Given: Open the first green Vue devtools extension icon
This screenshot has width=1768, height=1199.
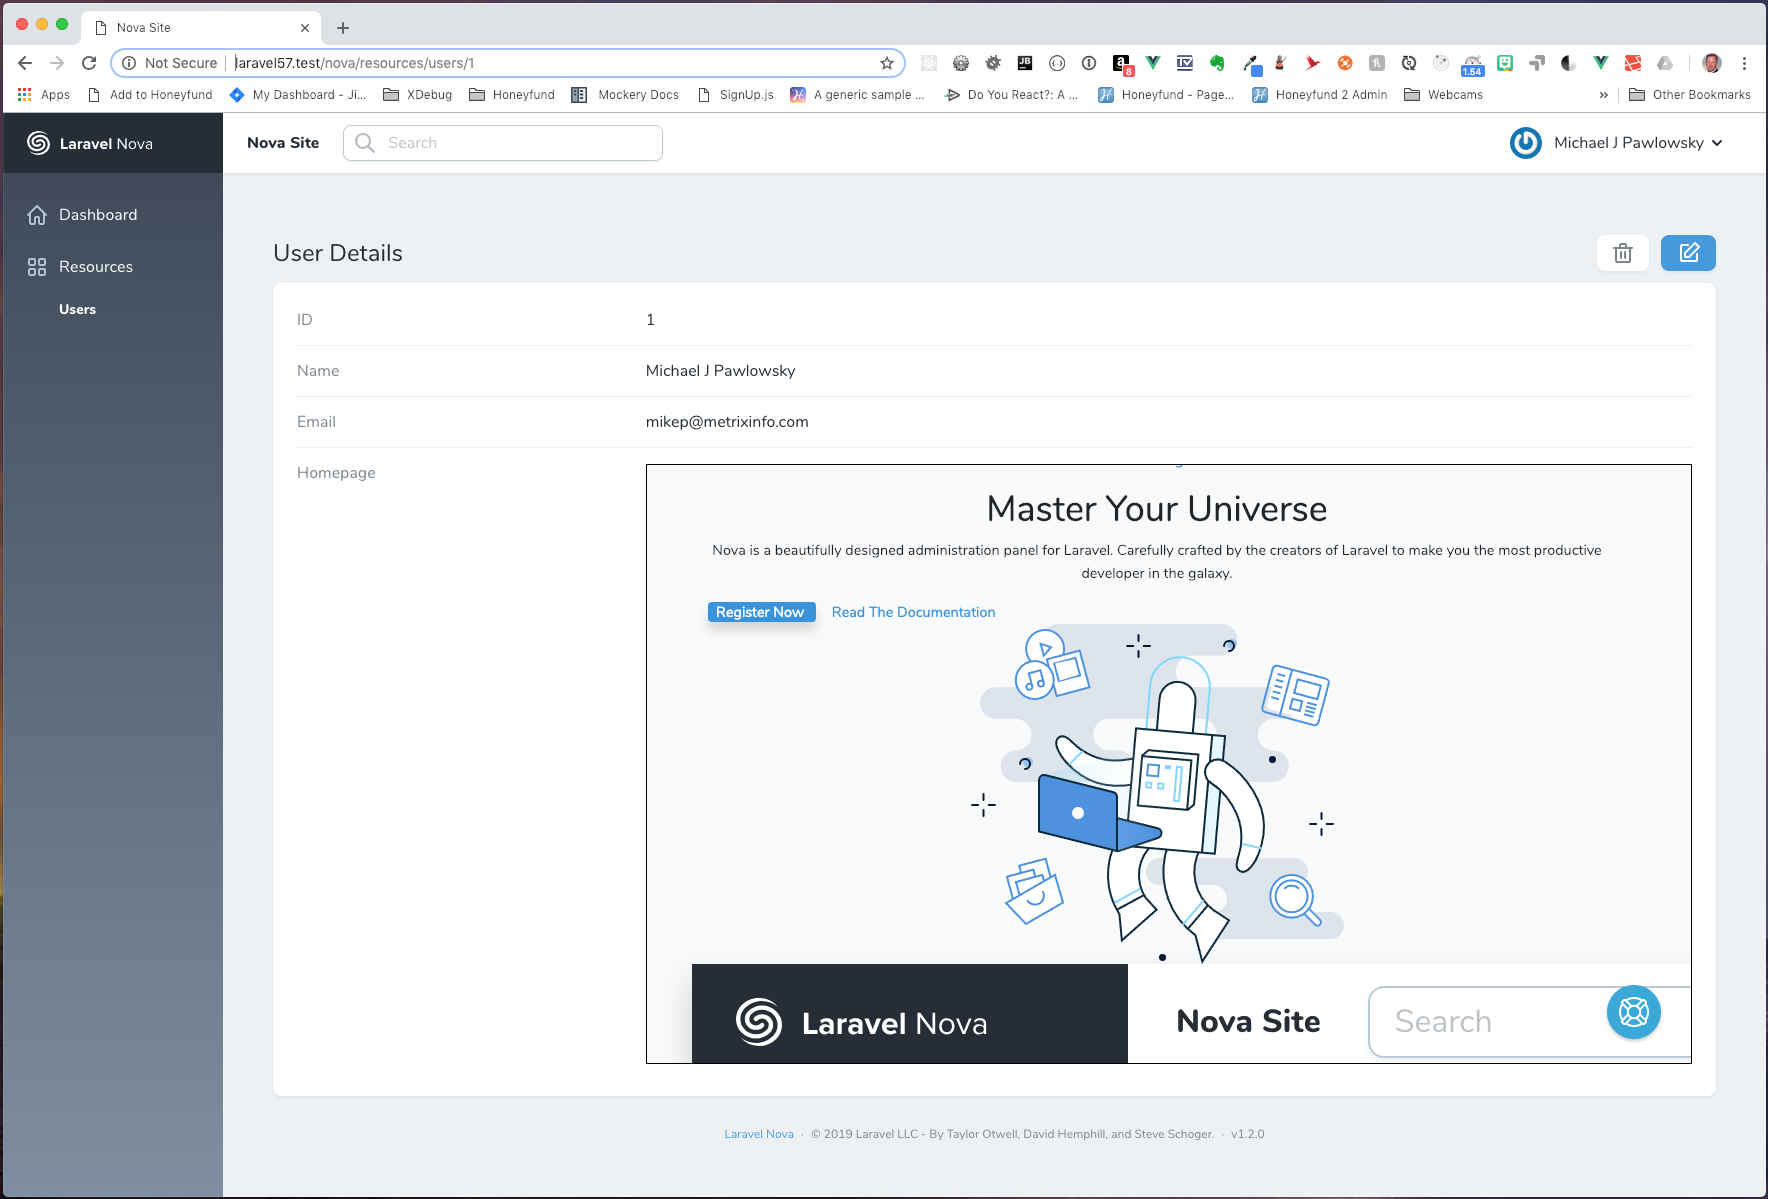Looking at the screenshot, I should pos(1153,63).
